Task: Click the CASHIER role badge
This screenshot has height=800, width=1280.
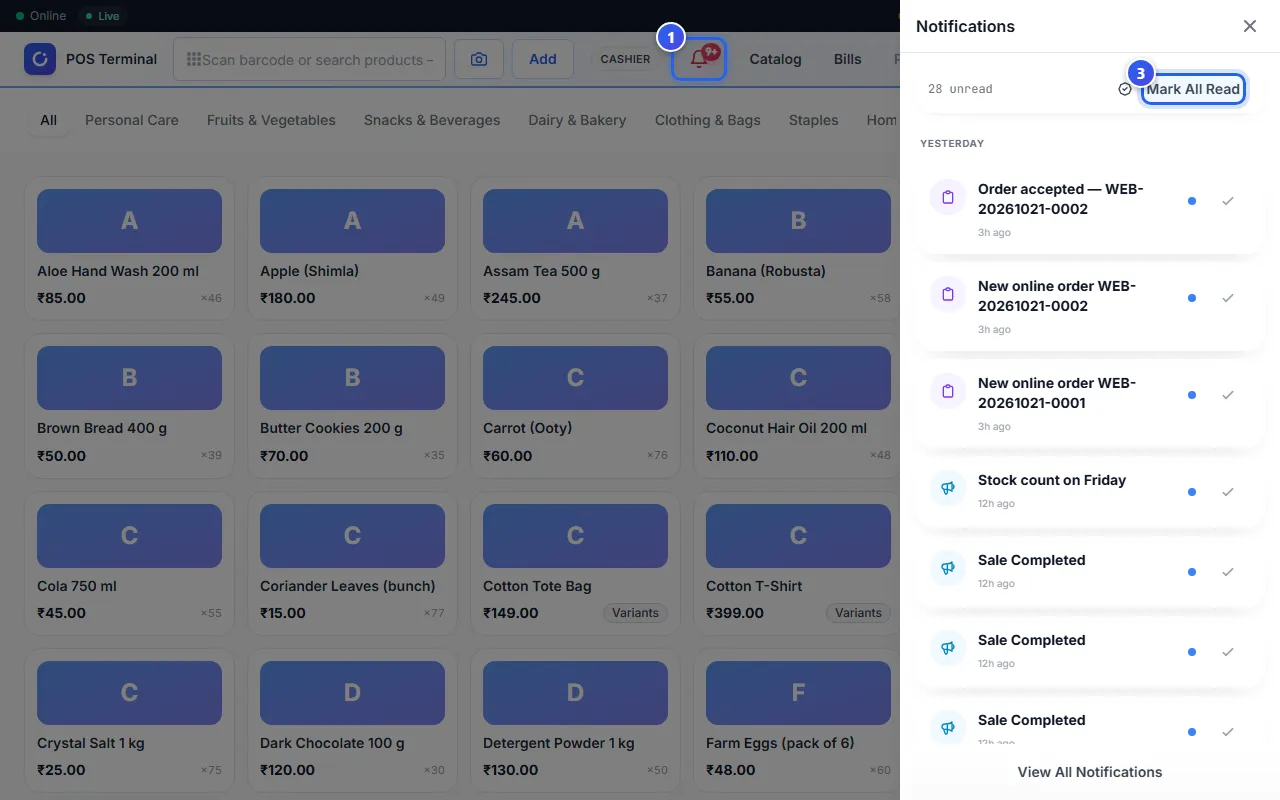Action: [626, 59]
